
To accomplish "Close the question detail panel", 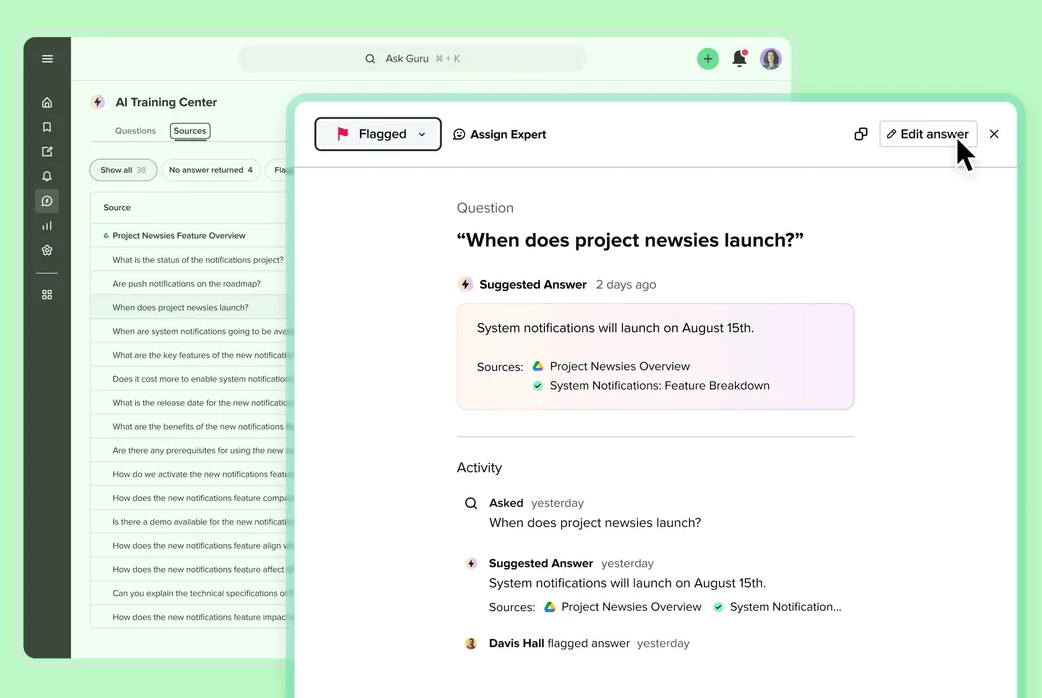I will (994, 134).
